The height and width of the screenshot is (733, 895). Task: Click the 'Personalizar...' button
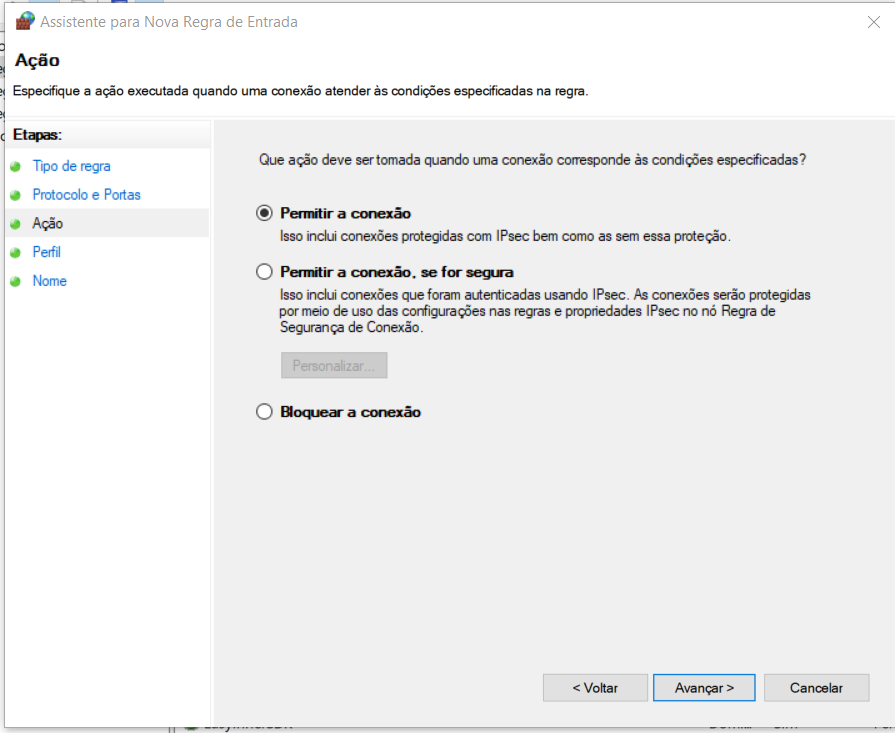coord(333,366)
